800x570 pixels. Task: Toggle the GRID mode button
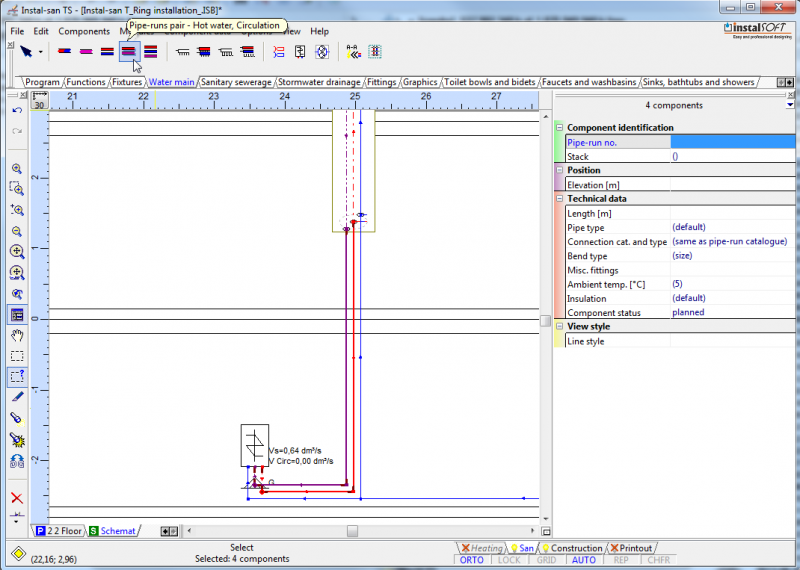pos(546,560)
